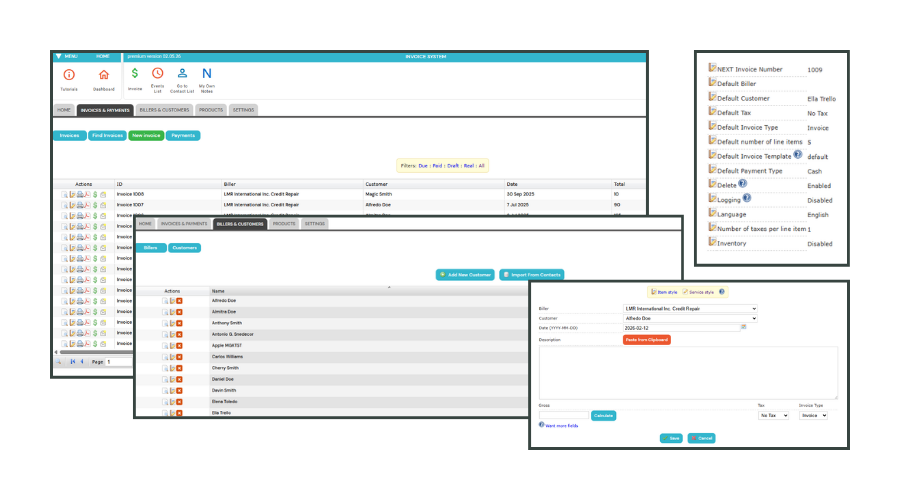Screen dimensions: 900x500
Task: Open the Events List clock icon
Action: coord(157,73)
